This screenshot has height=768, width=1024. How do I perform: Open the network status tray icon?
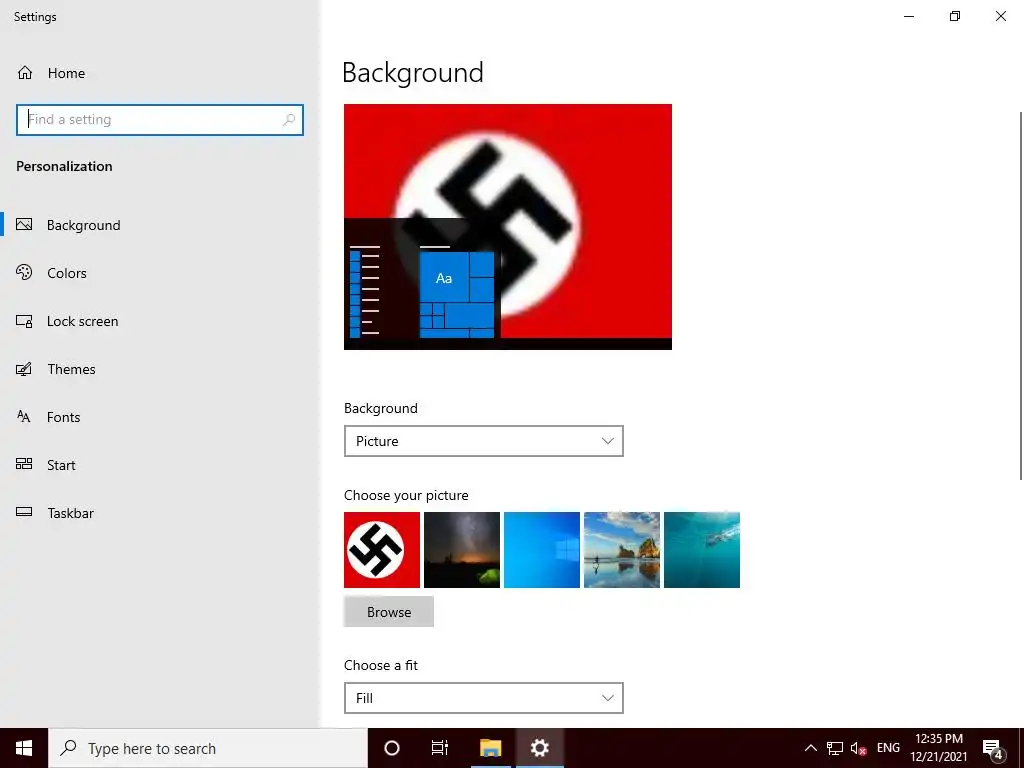(835, 748)
